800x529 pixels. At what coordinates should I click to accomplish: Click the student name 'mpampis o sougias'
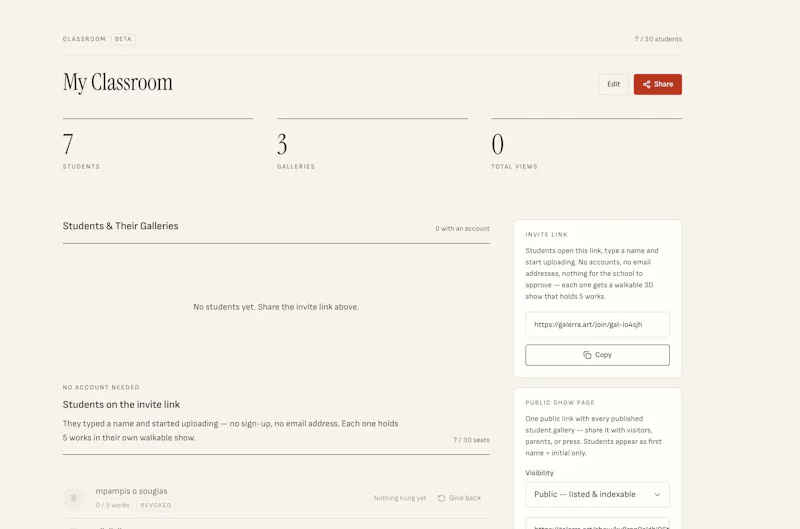pyautogui.click(x=131, y=491)
